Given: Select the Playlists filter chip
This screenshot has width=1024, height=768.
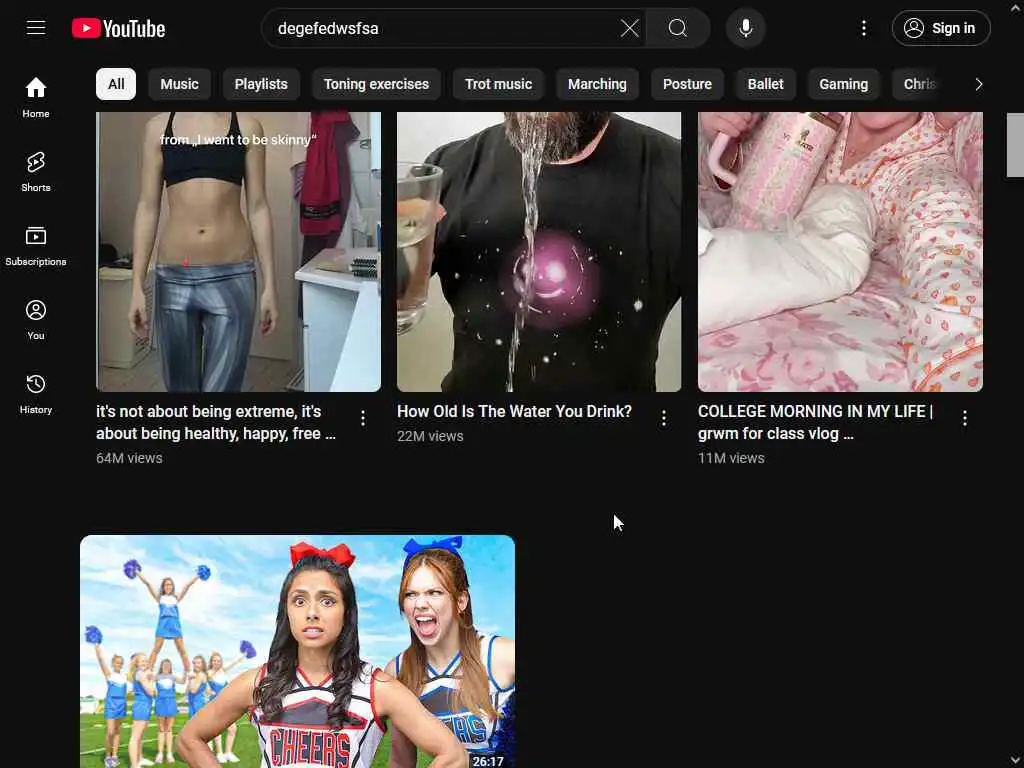Looking at the screenshot, I should pyautogui.click(x=261, y=84).
